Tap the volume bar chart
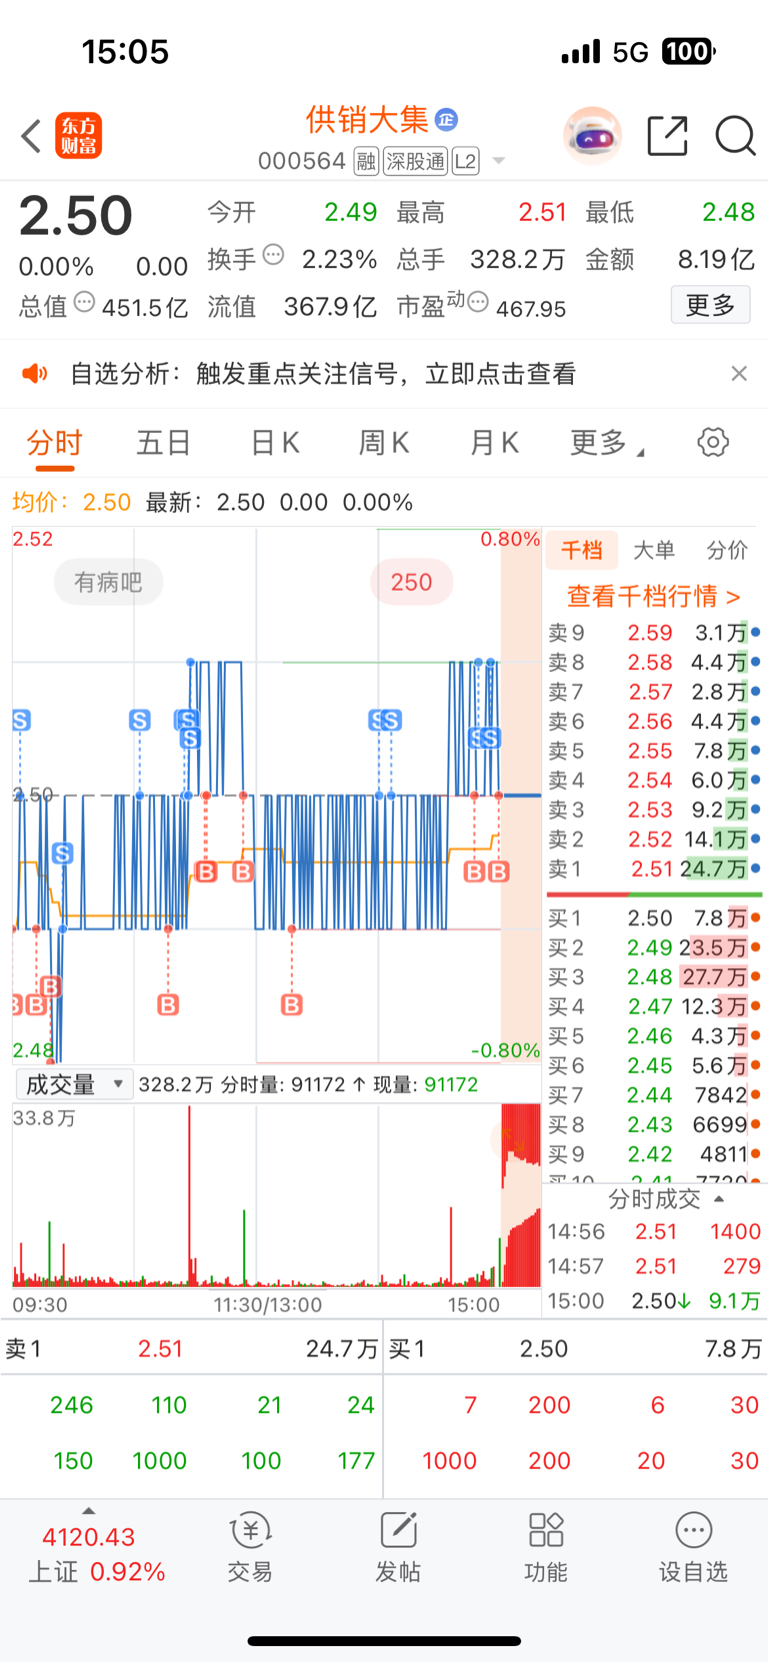This screenshot has height=1663, width=768. [276, 1196]
